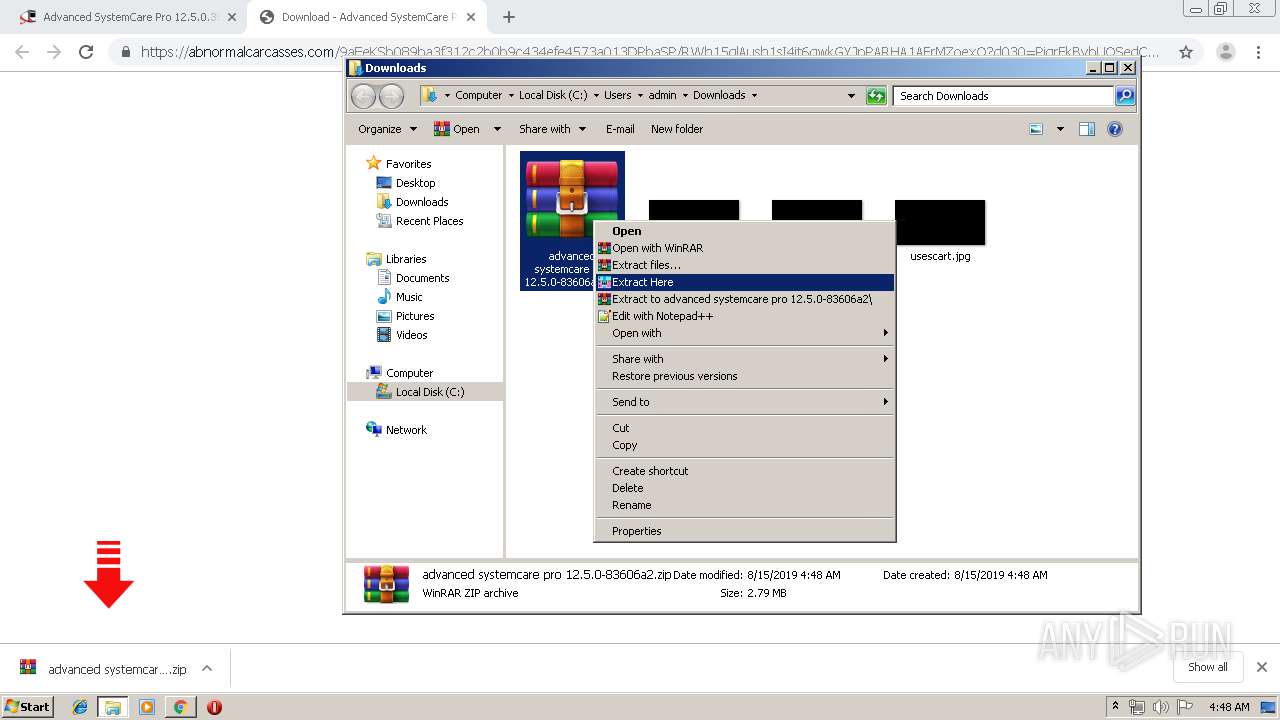
Task: Open a new Chrome tab
Action: point(508,17)
